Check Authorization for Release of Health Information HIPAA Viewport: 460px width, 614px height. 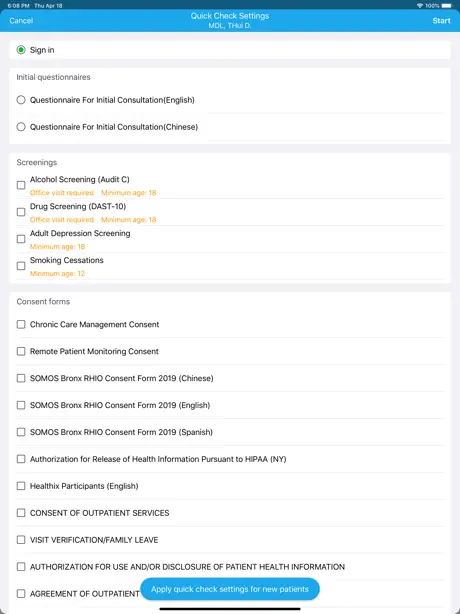point(21,459)
